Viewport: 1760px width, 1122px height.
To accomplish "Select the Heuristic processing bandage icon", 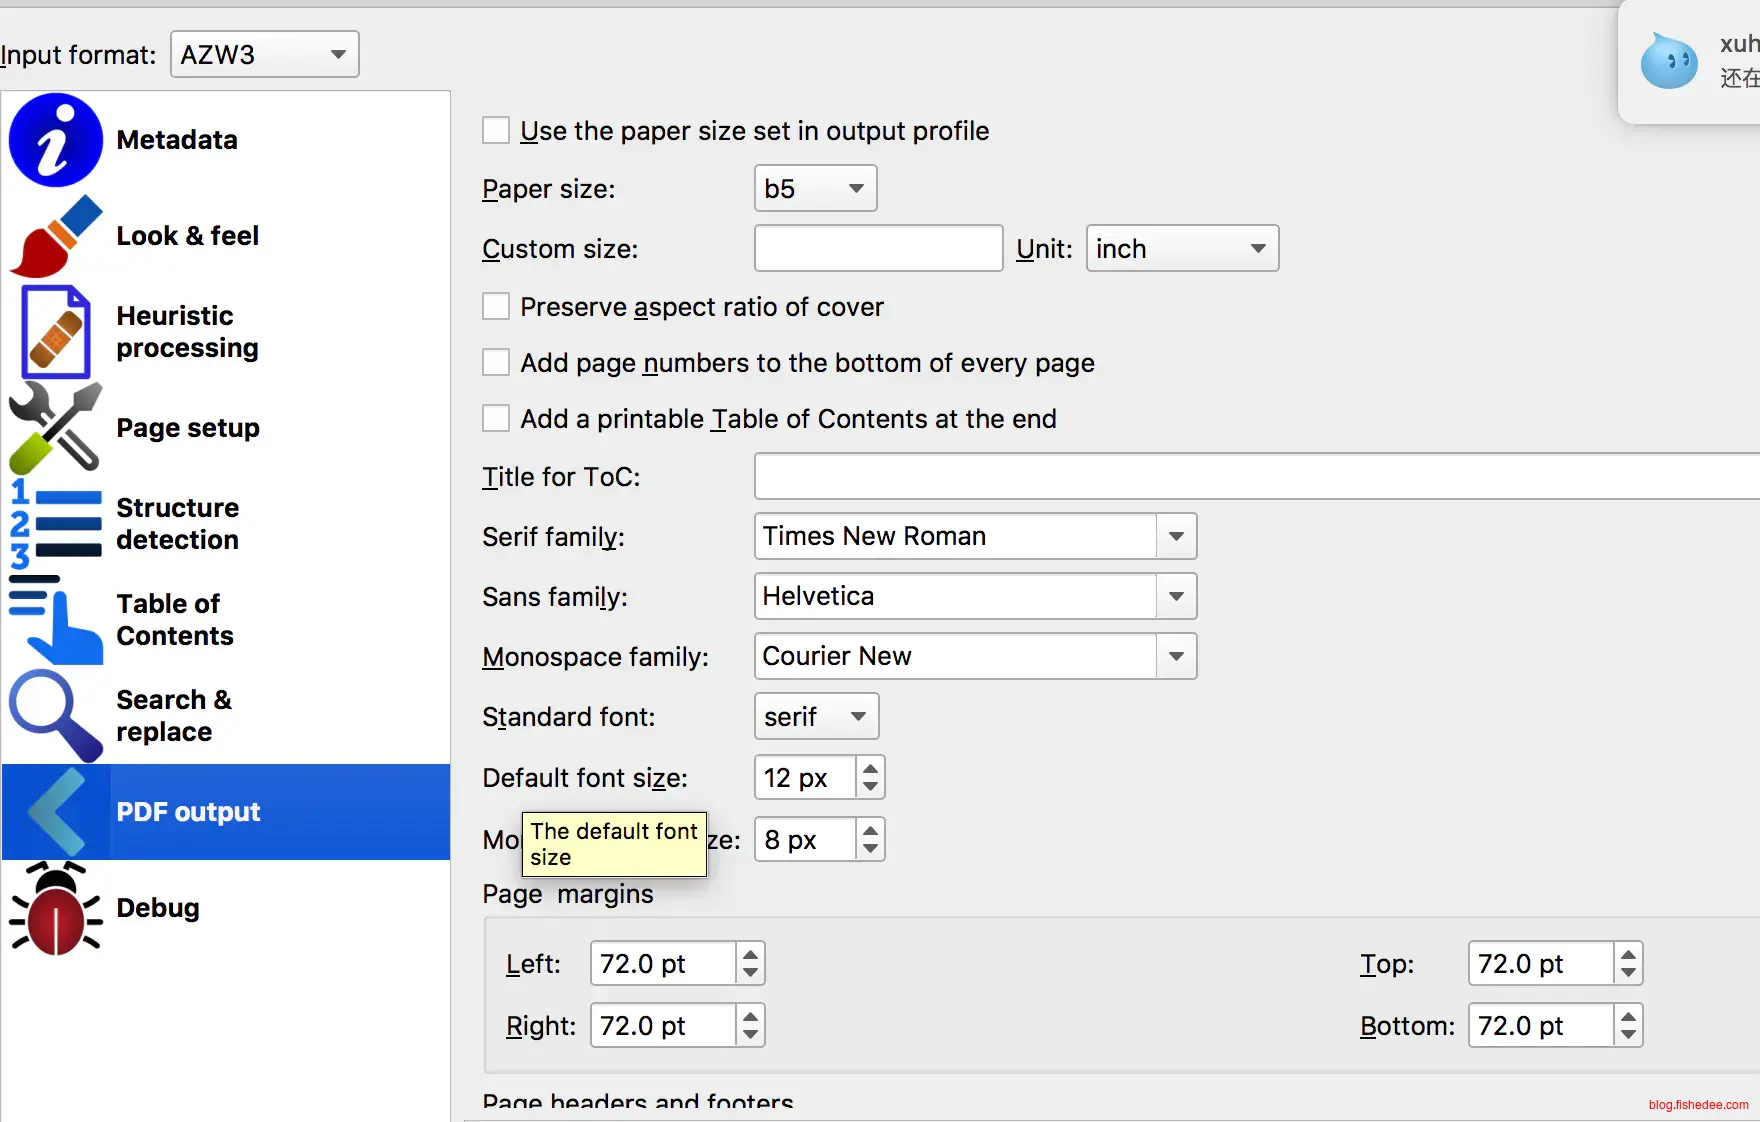I will [56, 332].
